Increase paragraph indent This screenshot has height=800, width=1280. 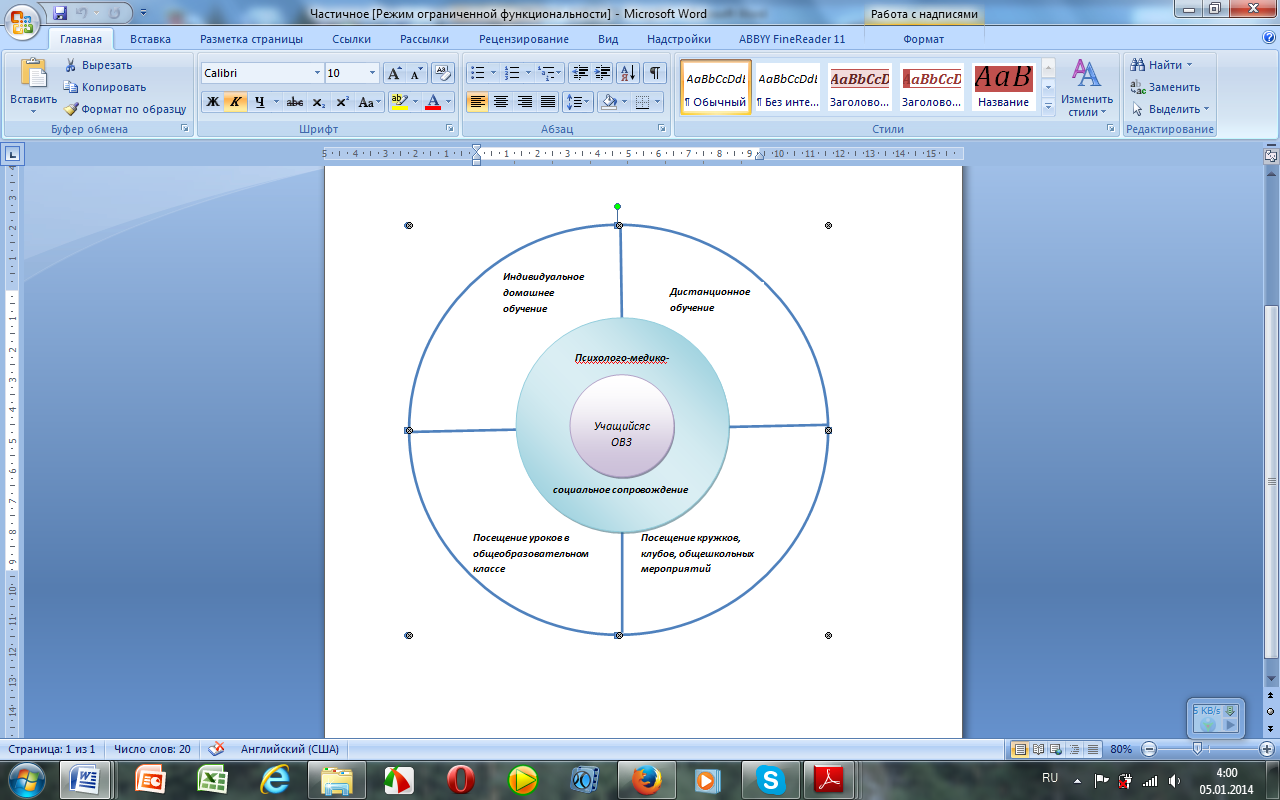point(603,73)
